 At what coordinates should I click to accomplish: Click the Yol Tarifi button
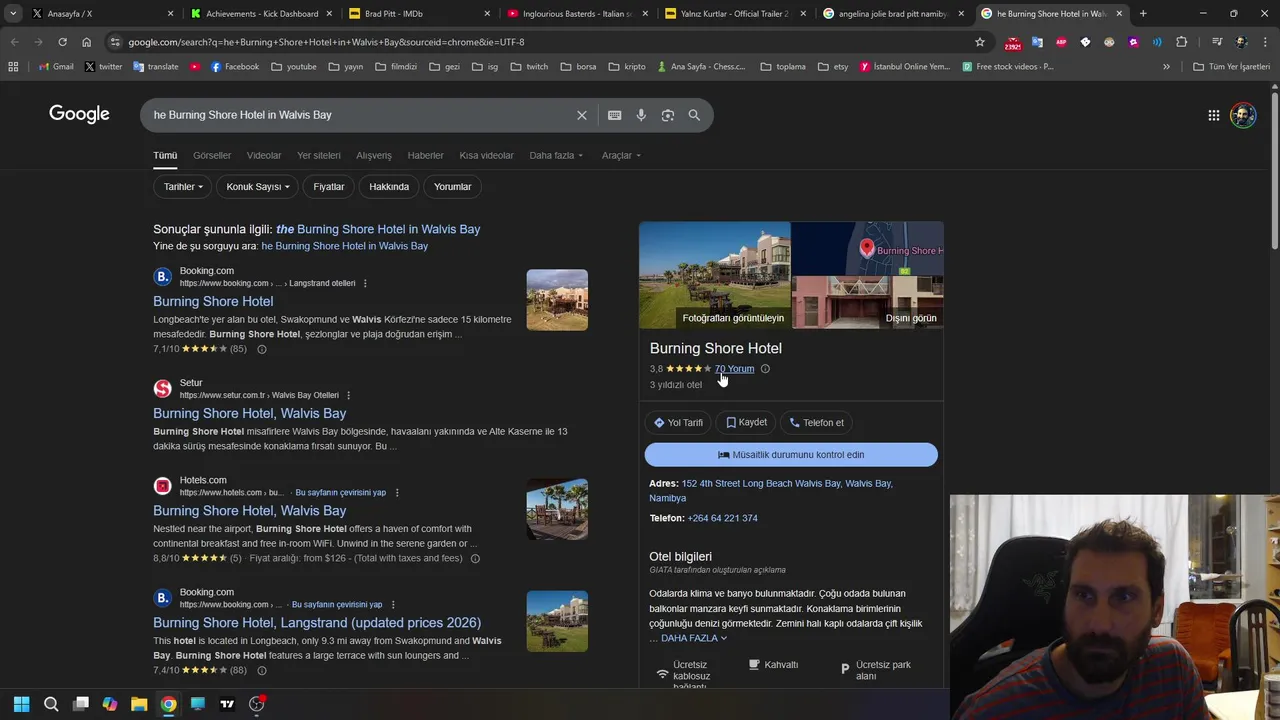[x=678, y=423]
